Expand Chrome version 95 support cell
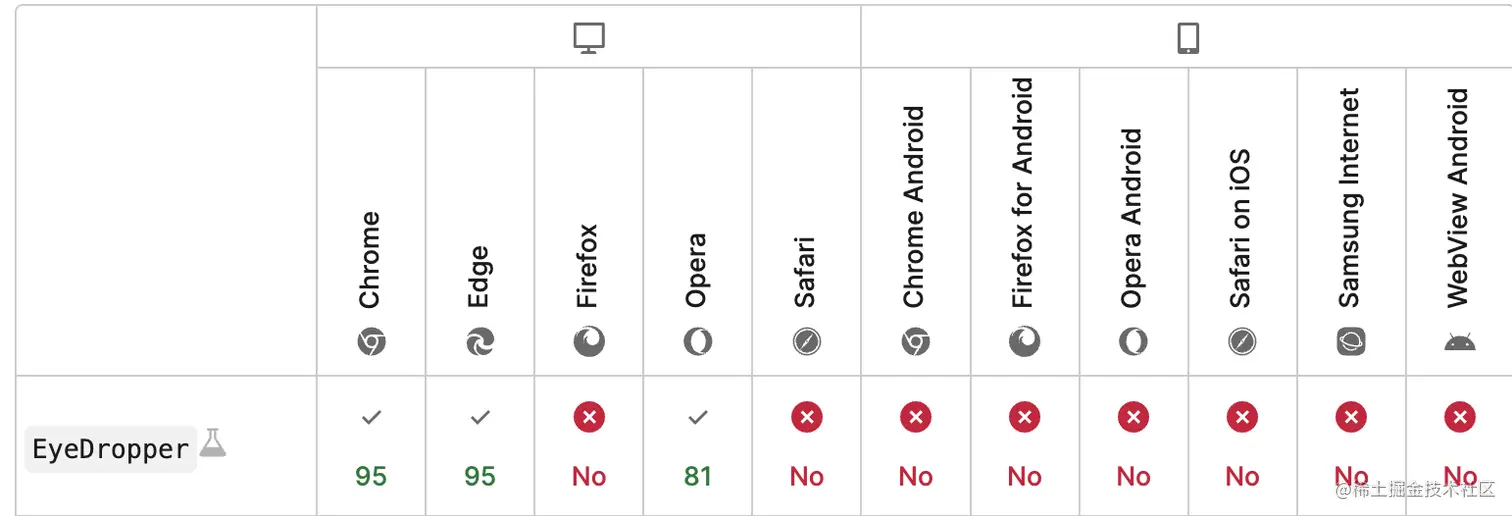 click(371, 447)
